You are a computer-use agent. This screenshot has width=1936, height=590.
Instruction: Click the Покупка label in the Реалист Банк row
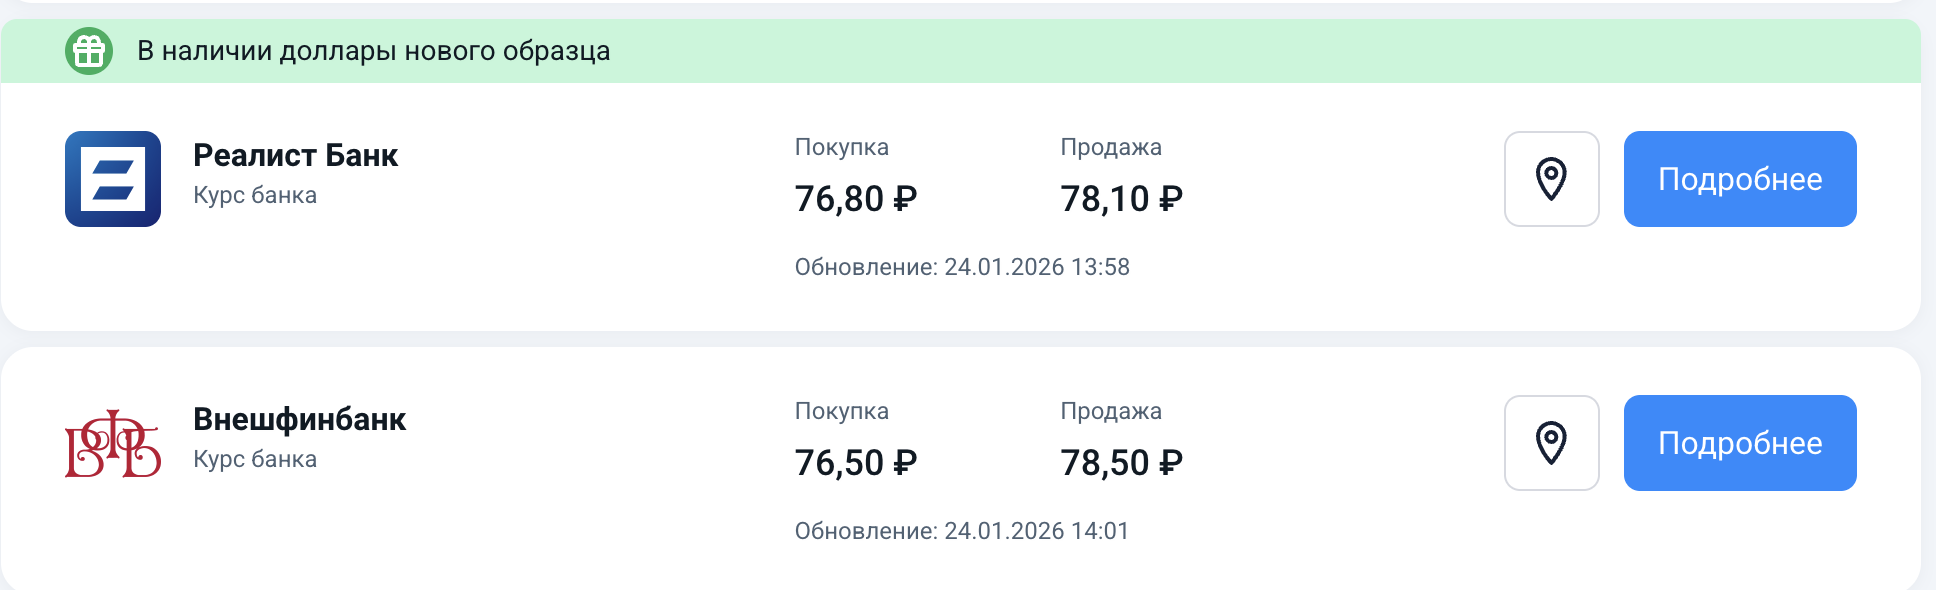click(x=841, y=147)
